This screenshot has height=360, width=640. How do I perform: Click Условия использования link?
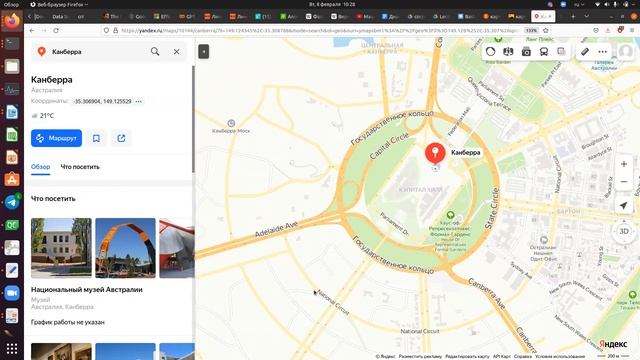click(560, 356)
